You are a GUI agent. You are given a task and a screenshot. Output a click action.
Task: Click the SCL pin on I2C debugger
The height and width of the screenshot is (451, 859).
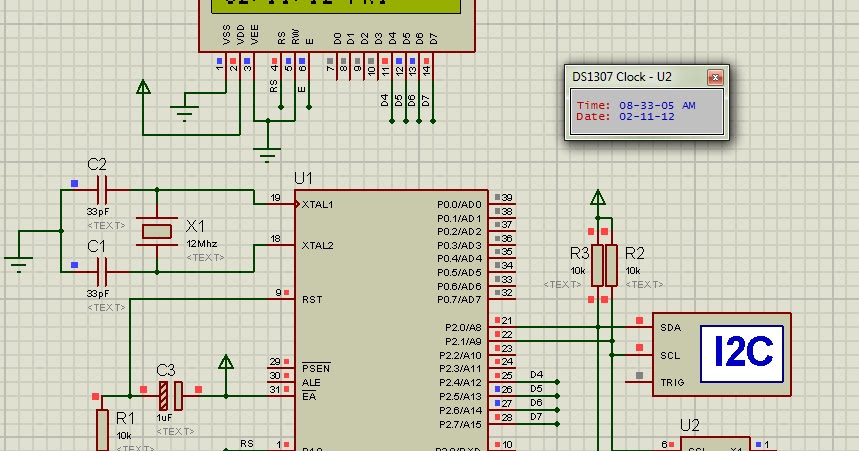click(x=671, y=355)
